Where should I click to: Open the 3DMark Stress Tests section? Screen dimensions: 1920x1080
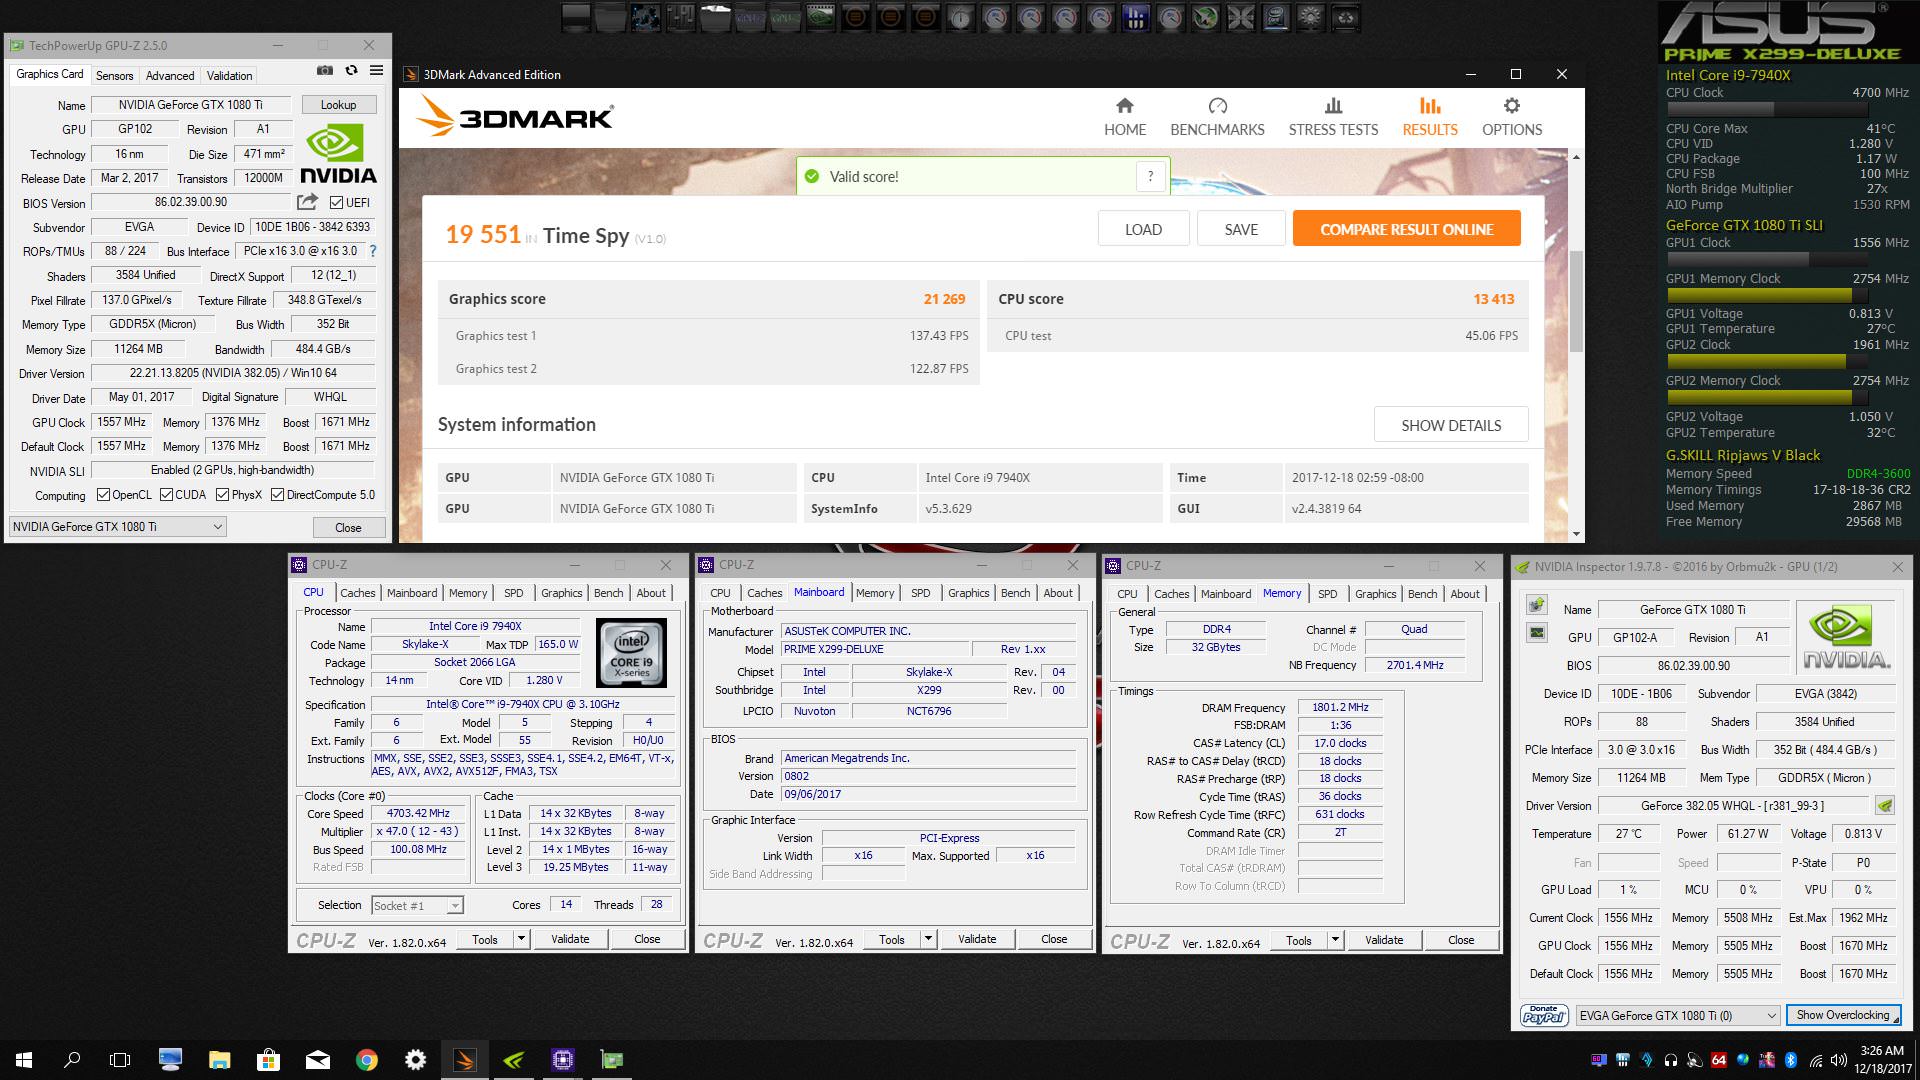[x=1333, y=116]
